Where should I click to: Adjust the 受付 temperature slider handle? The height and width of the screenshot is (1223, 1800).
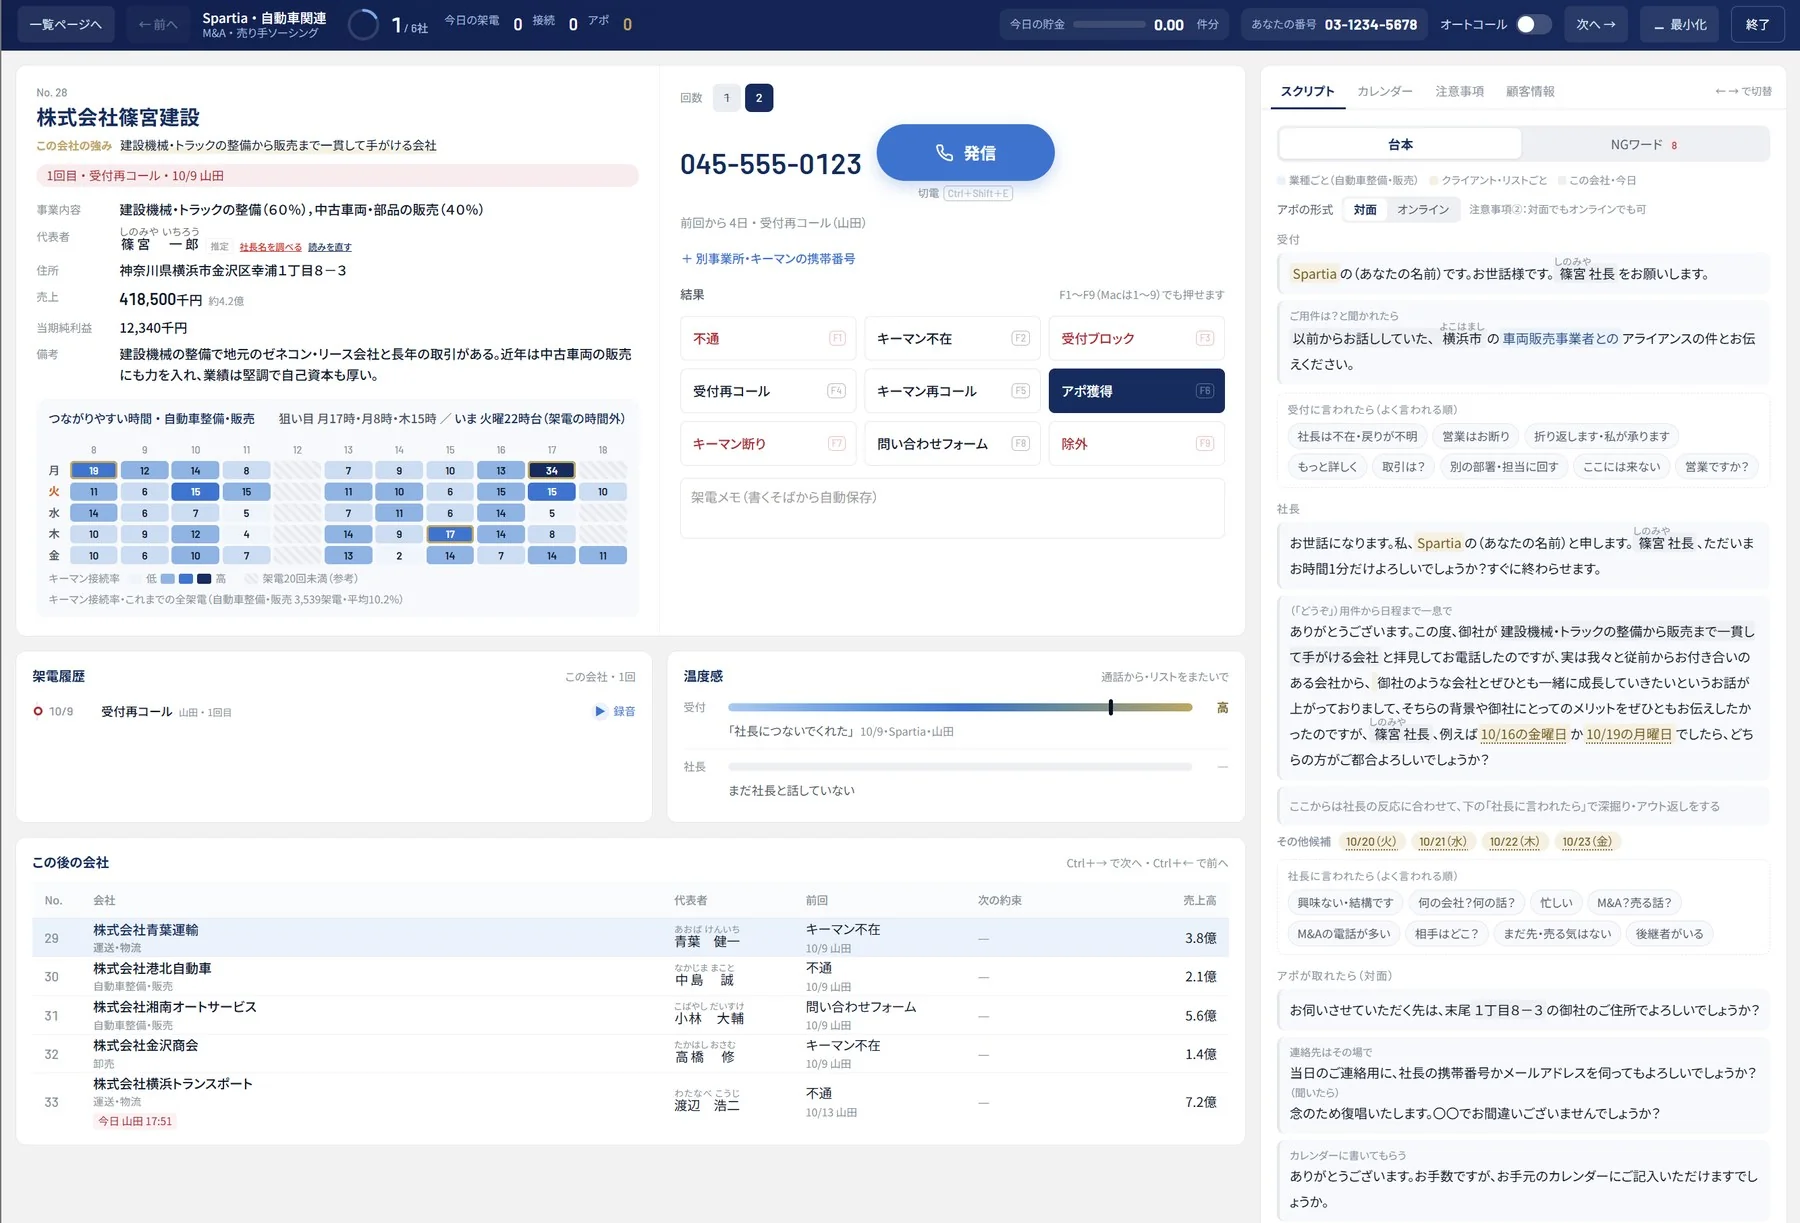(1110, 707)
